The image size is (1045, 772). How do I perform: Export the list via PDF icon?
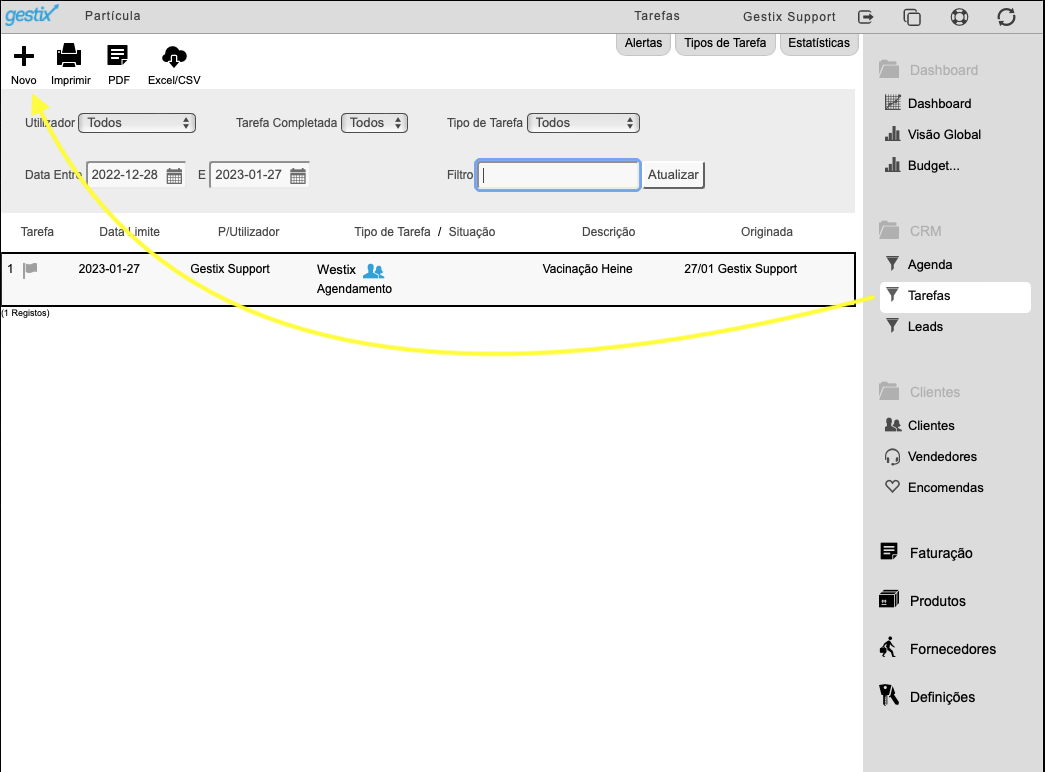(x=118, y=56)
